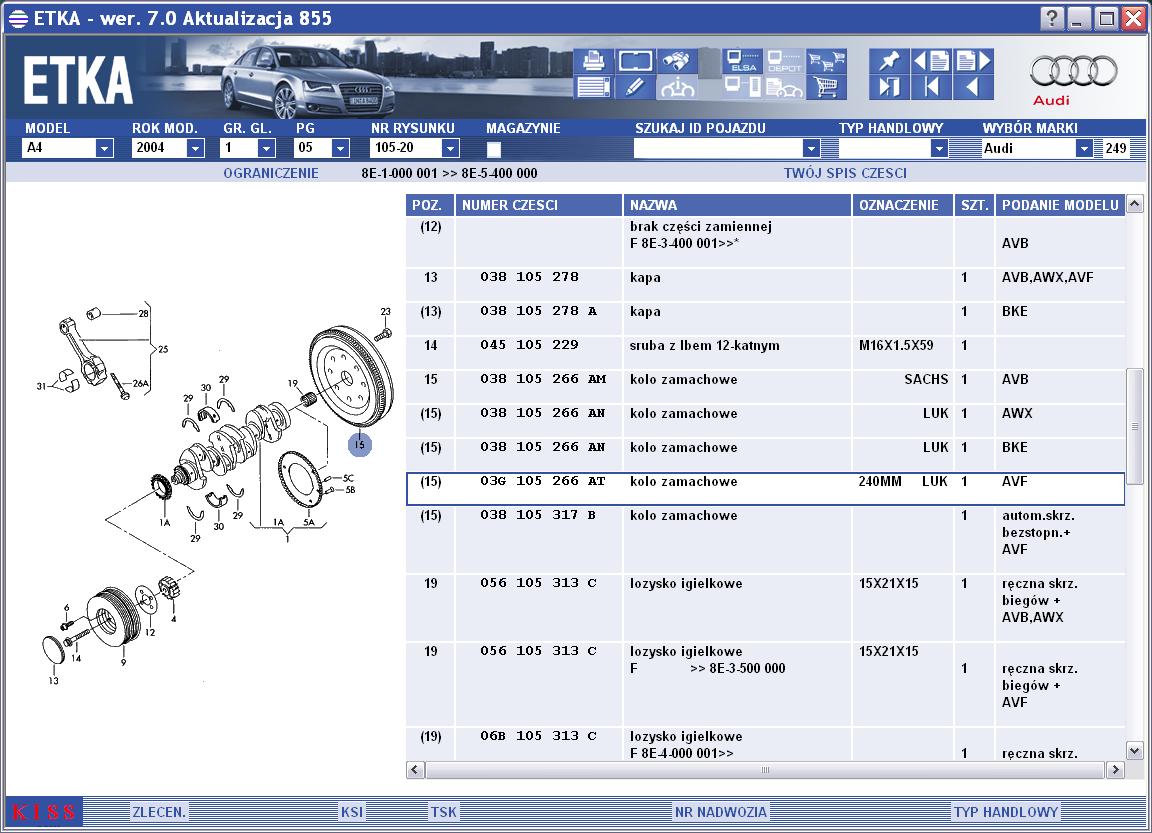Click the document with car icon
Image resolution: width=1152 pixels, height=833 pixels.
[x=785, y=87]
